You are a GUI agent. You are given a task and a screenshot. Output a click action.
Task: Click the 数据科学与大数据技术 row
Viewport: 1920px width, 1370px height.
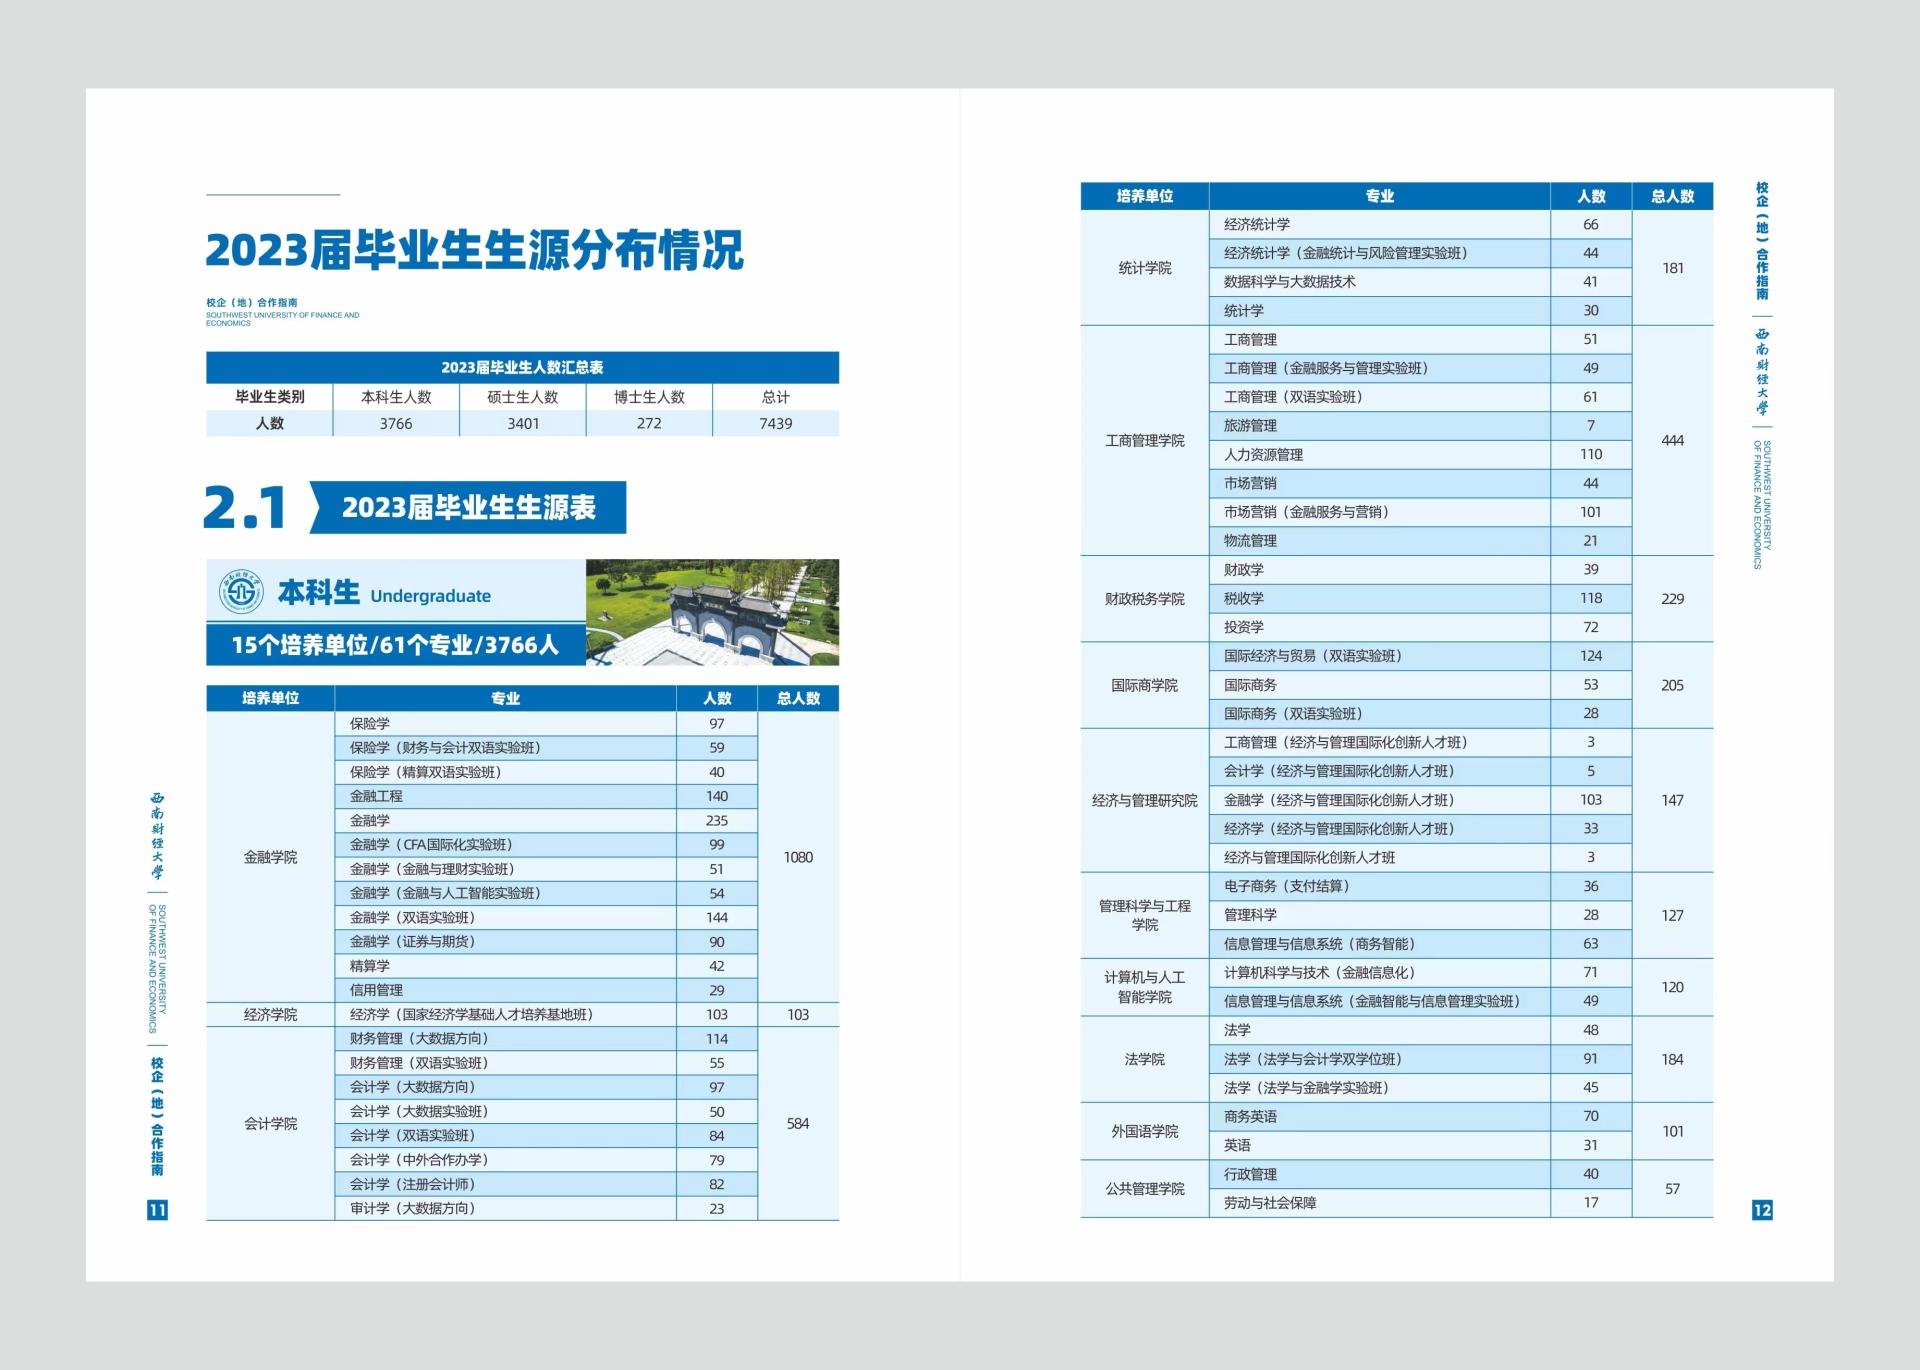pyautogui.click(x=1421, y=282)
